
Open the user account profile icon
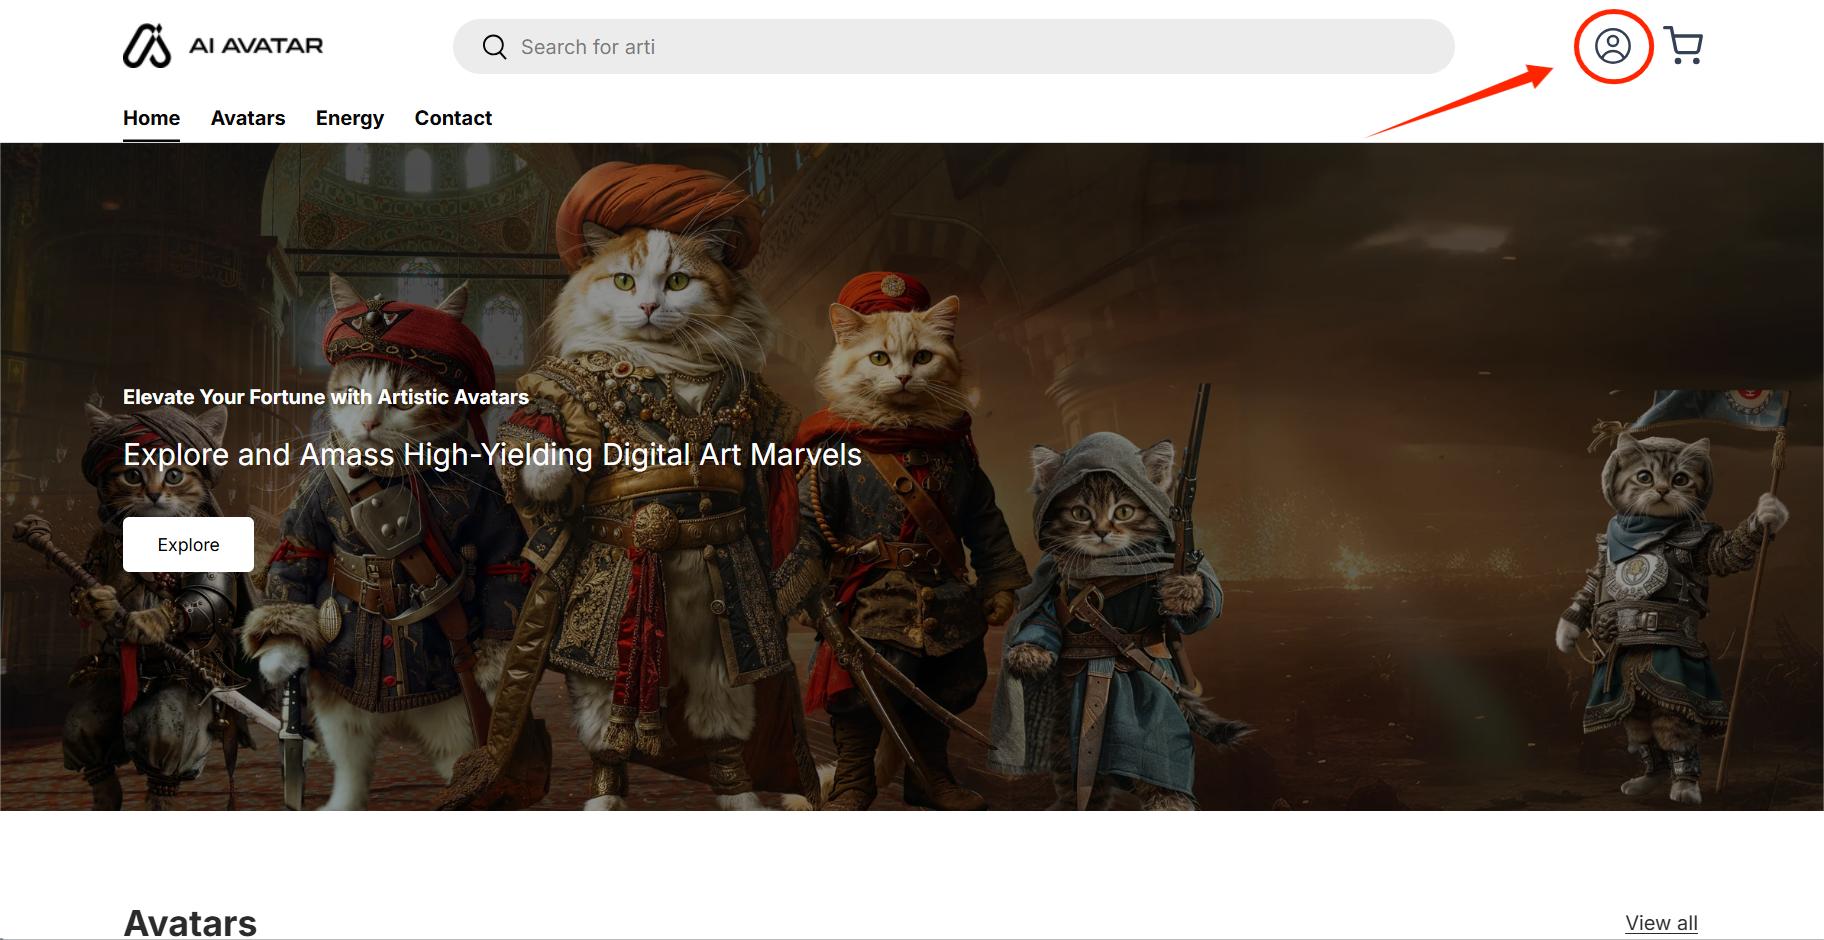coord(1612,46)
